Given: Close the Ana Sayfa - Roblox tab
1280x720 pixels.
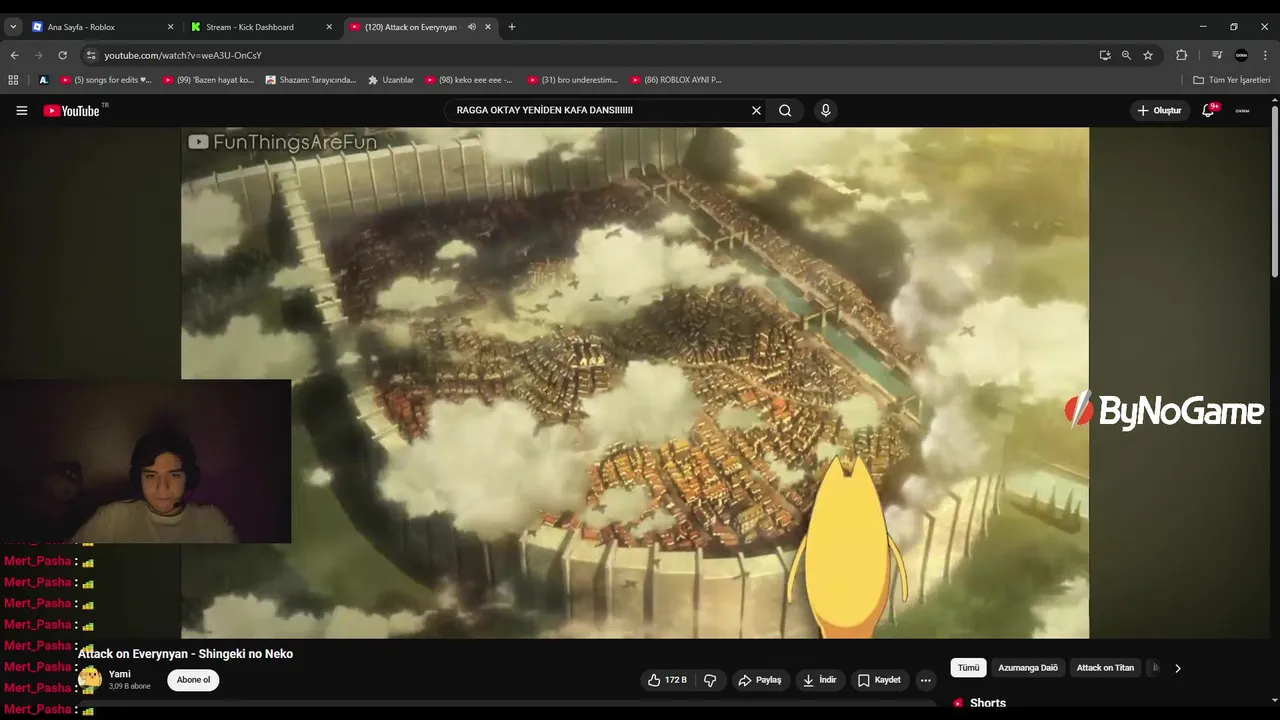Looking at the screenshot, I should pos(170,27).
